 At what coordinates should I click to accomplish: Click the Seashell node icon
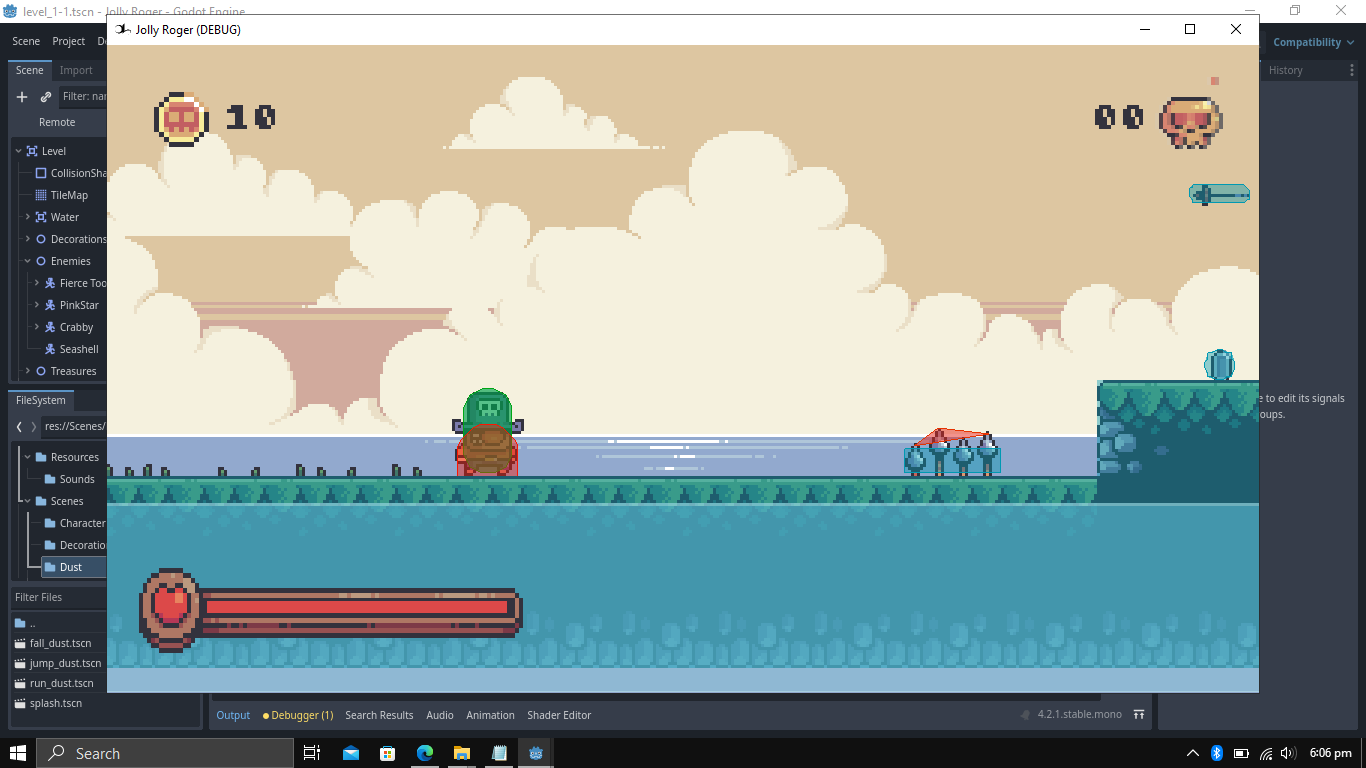50,349
